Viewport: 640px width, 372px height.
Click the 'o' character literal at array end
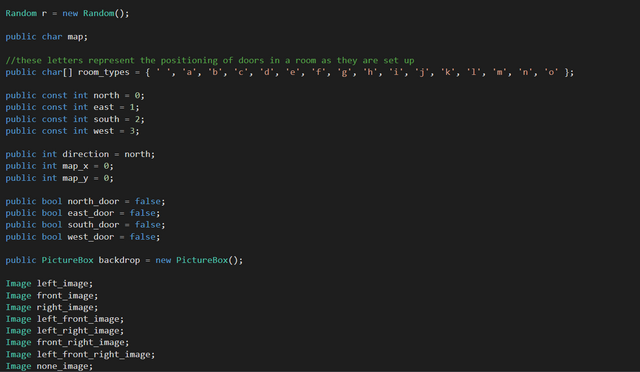(x=551, y=72)
